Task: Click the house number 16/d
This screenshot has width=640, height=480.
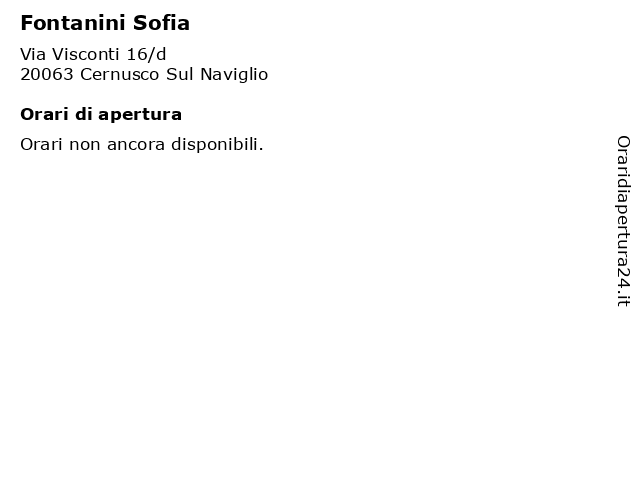Action: point(146,54)
